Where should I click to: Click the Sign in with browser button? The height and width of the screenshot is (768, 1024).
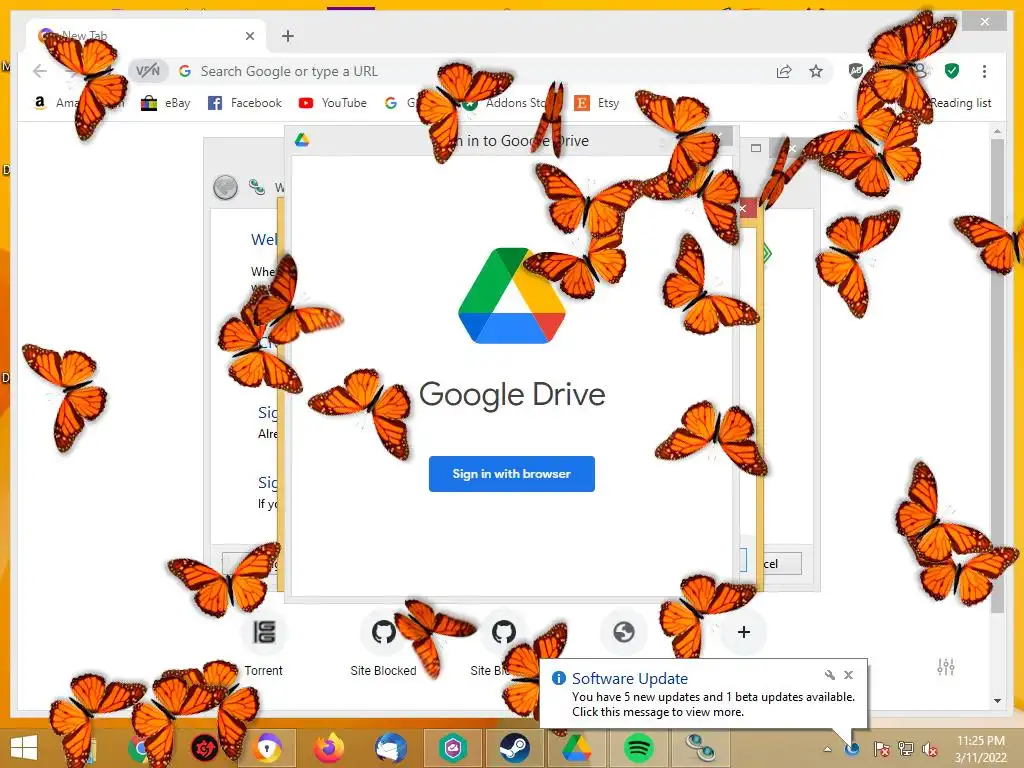[x=511, y=473]
